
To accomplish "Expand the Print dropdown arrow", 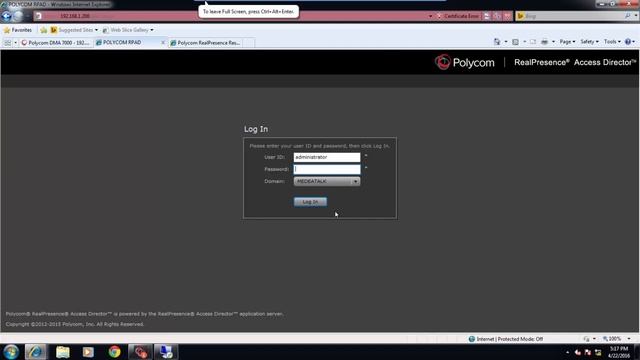I will 553,42.
